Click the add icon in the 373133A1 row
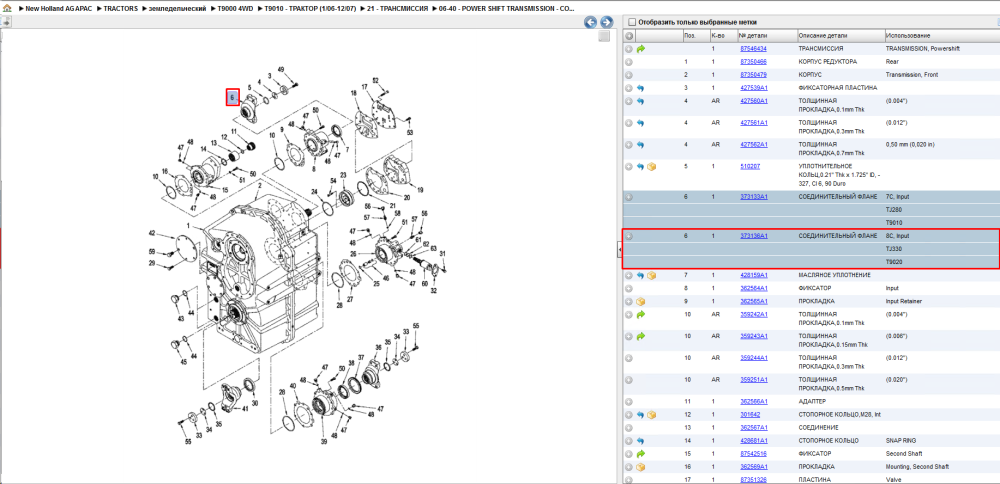This screenshot has width=1000, height=484. tap(629, 197)
